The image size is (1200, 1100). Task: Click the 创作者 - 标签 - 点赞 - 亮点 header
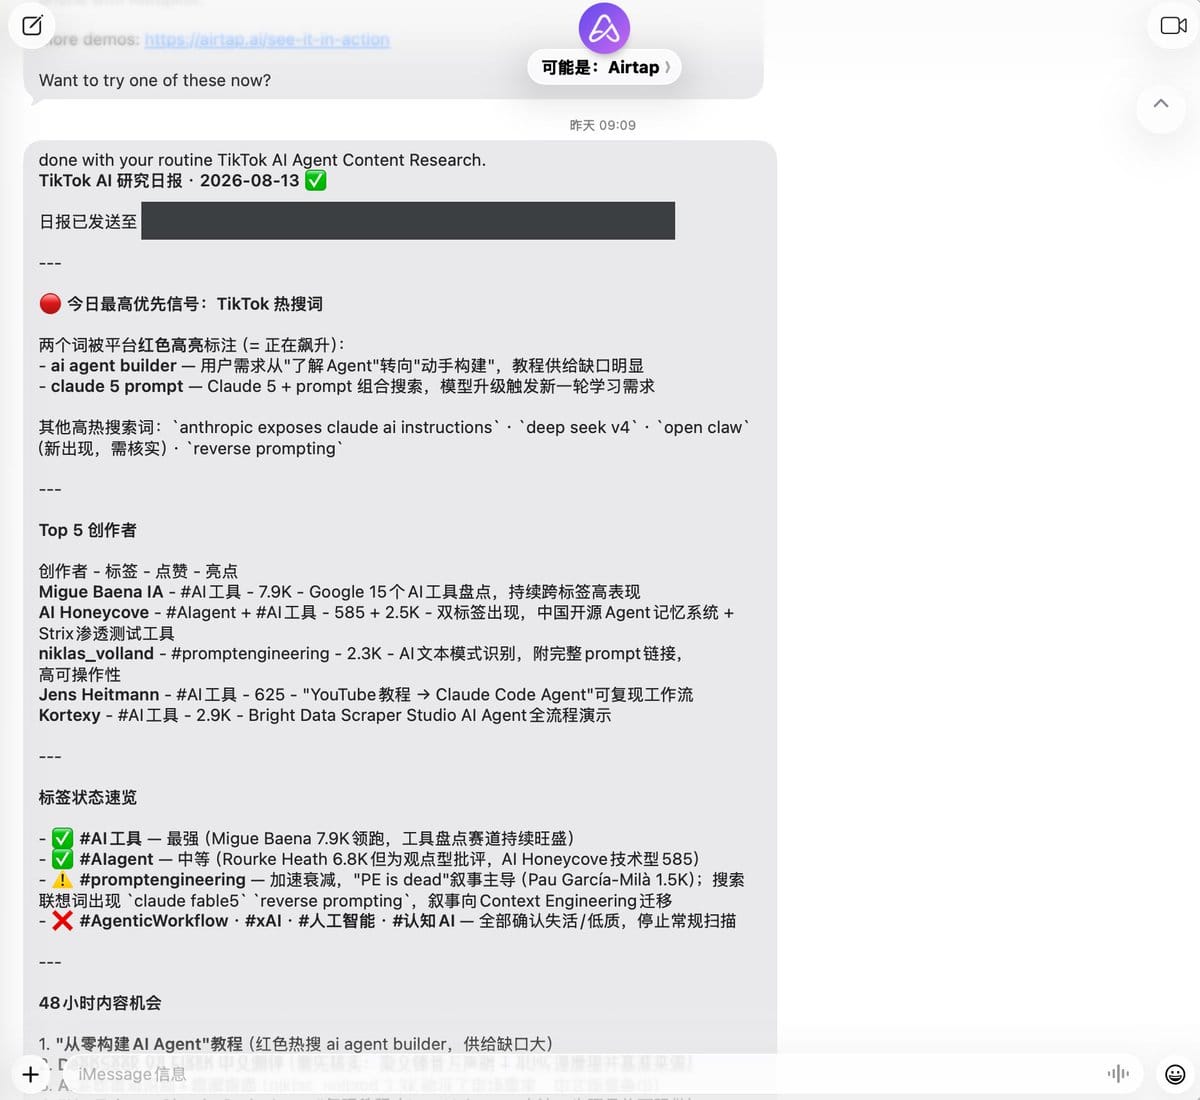coord(138,571)
